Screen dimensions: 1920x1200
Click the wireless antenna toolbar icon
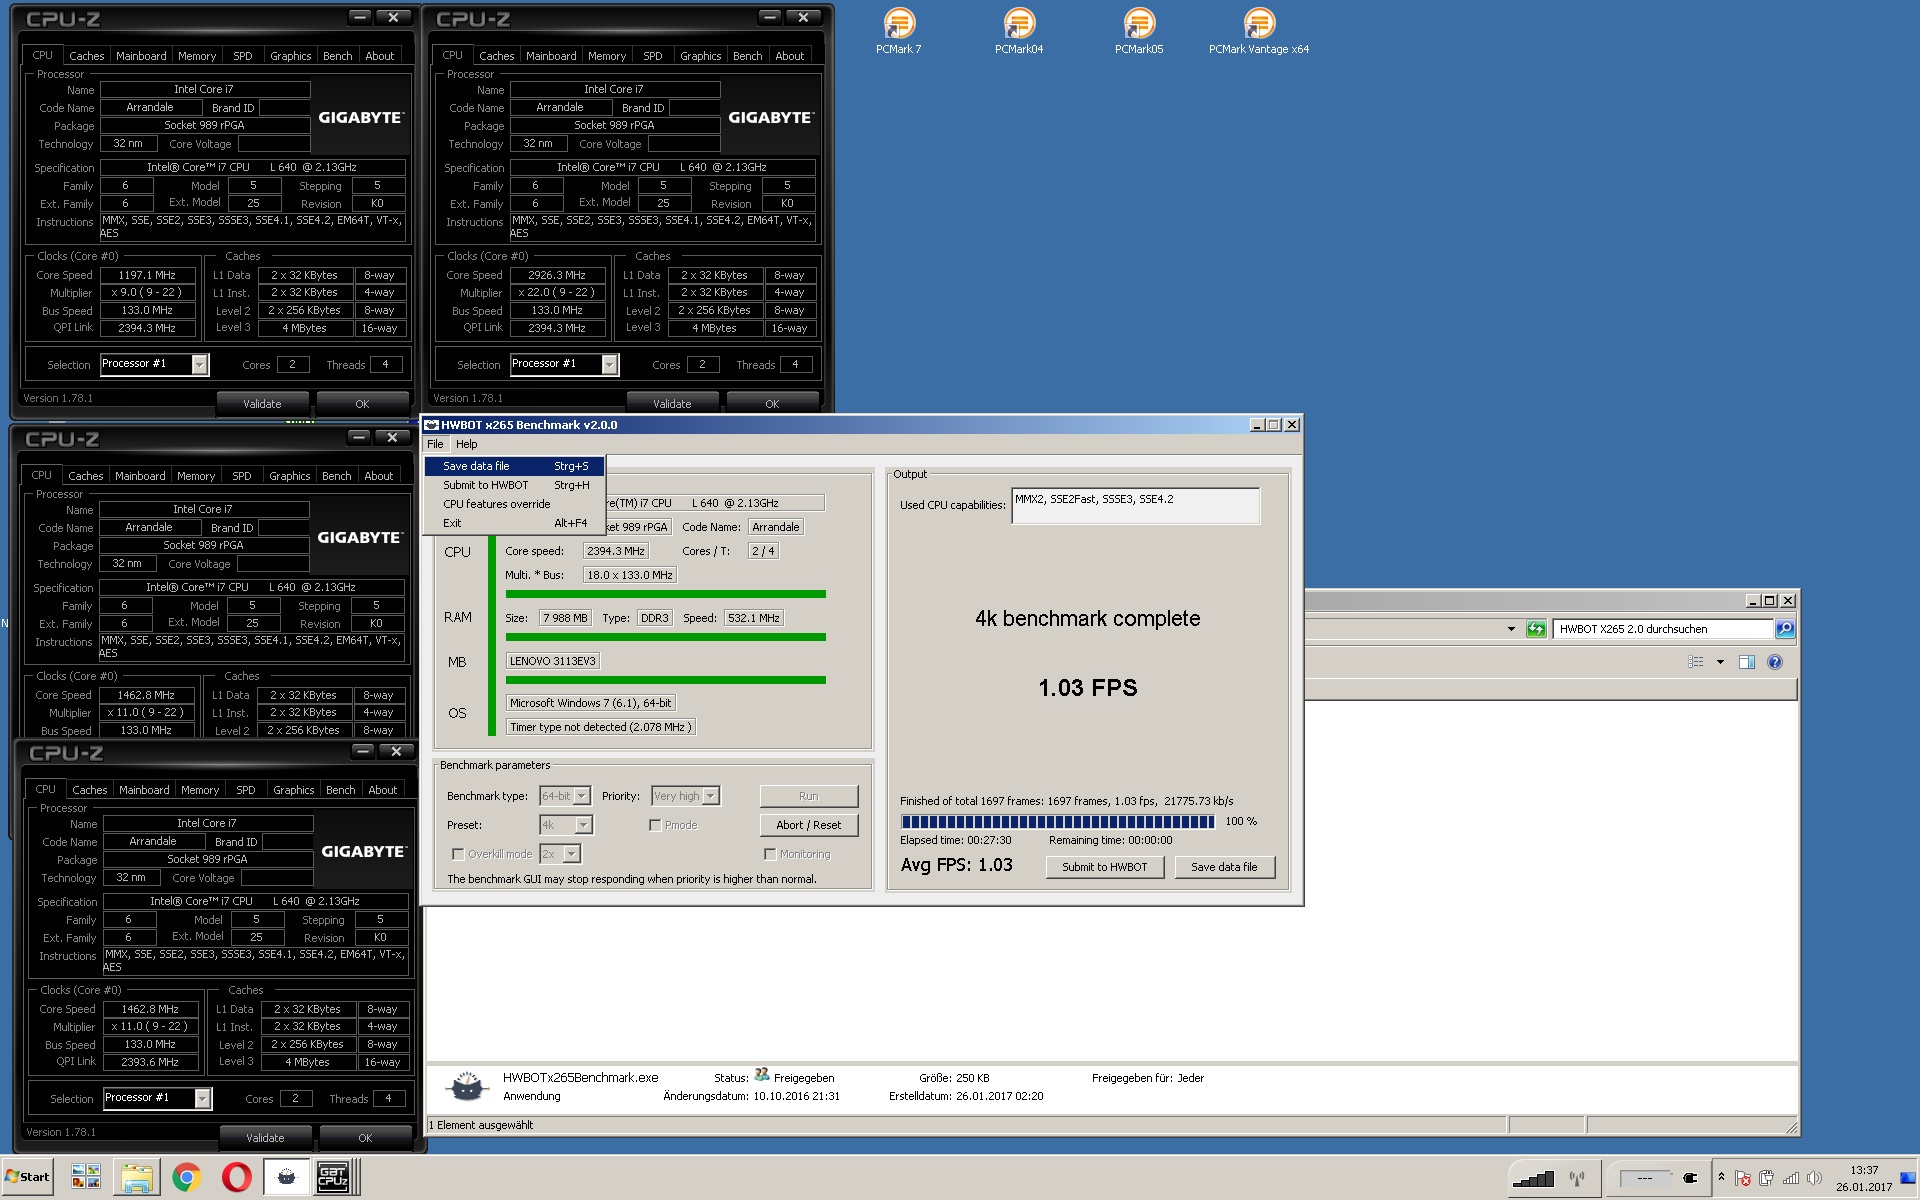(x=1577, y=1178)
